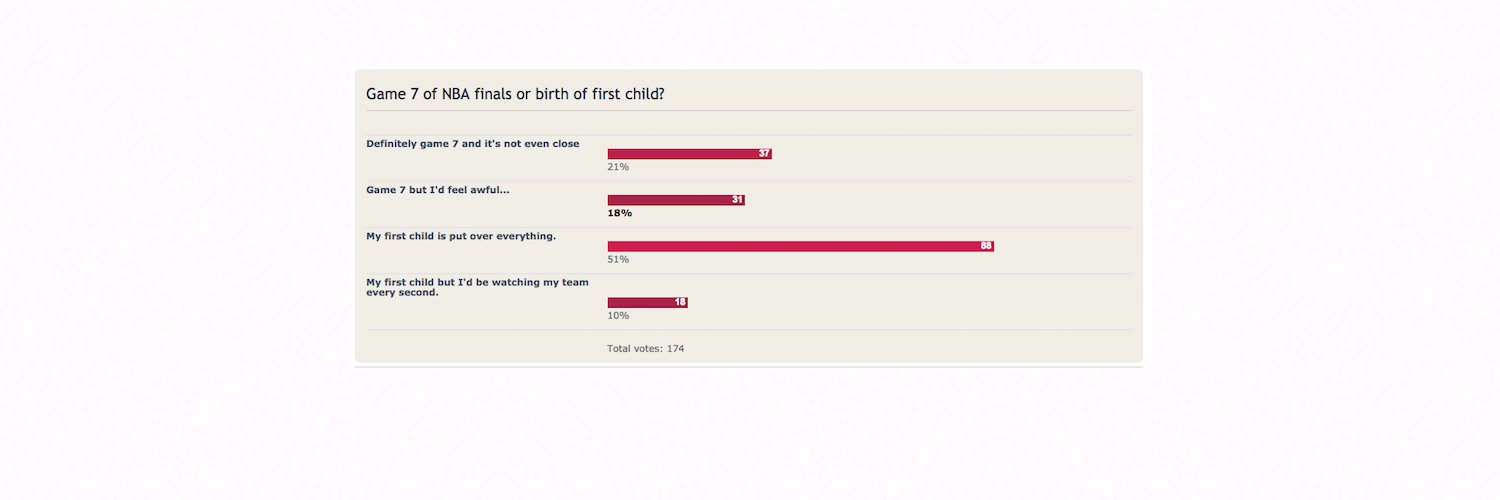Select 'My first child but I'd be watching' option

click(477, 288)
